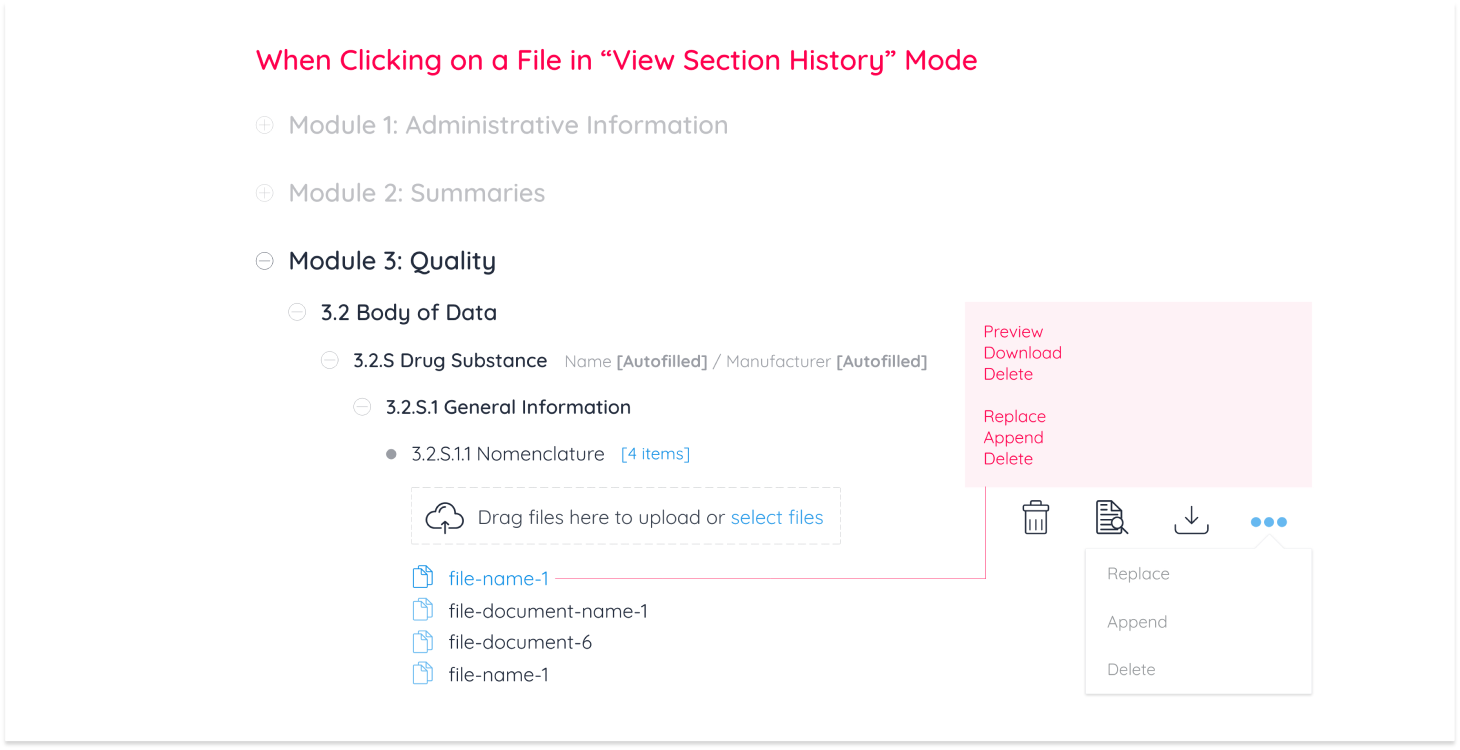Viewport: 1460px width, 750px height.
Task: Click the download icon in the toolbar
Action: pos(1190,517)
